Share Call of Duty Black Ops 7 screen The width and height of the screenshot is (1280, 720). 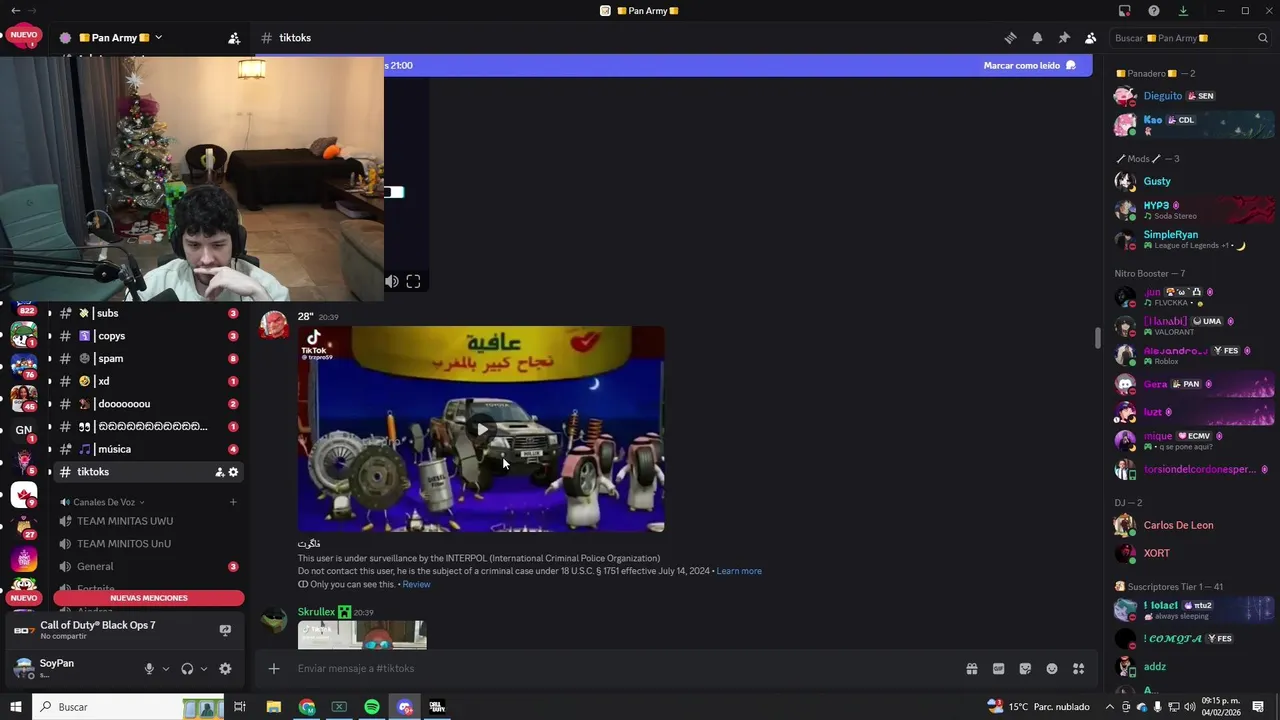[x=225, y=630]
